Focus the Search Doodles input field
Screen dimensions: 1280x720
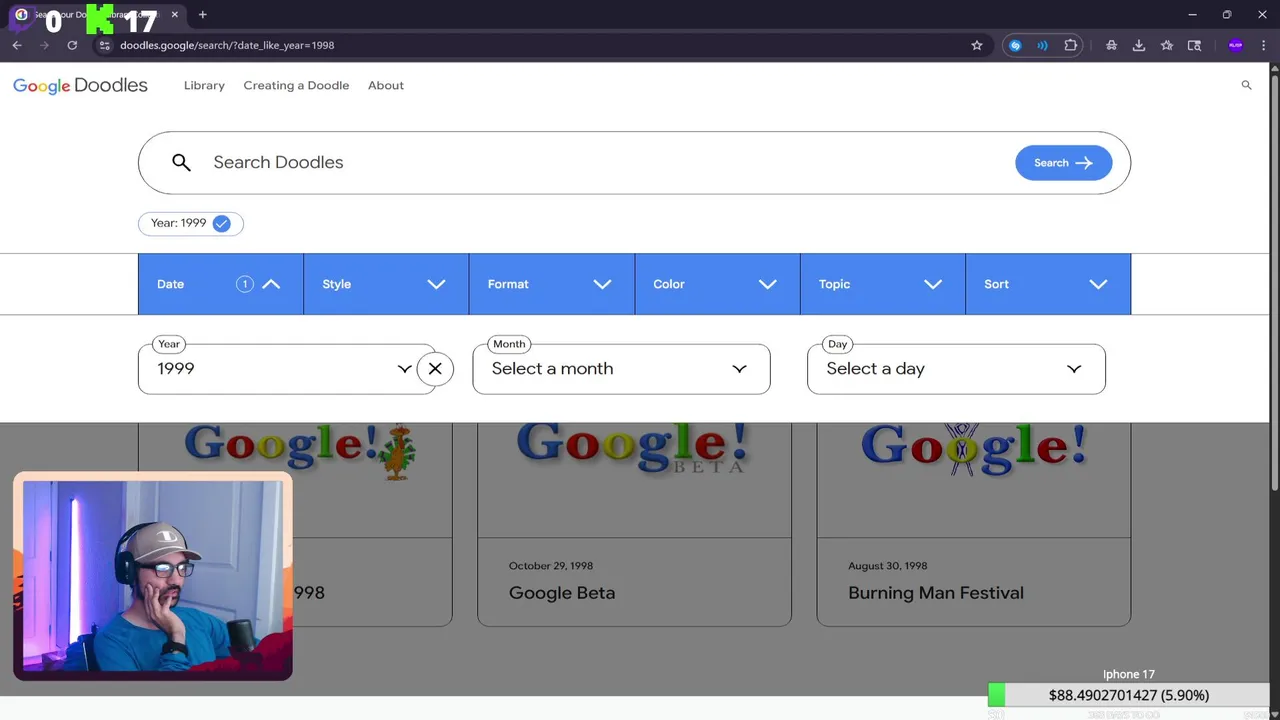pyautogui.click(x=600, y=162)
